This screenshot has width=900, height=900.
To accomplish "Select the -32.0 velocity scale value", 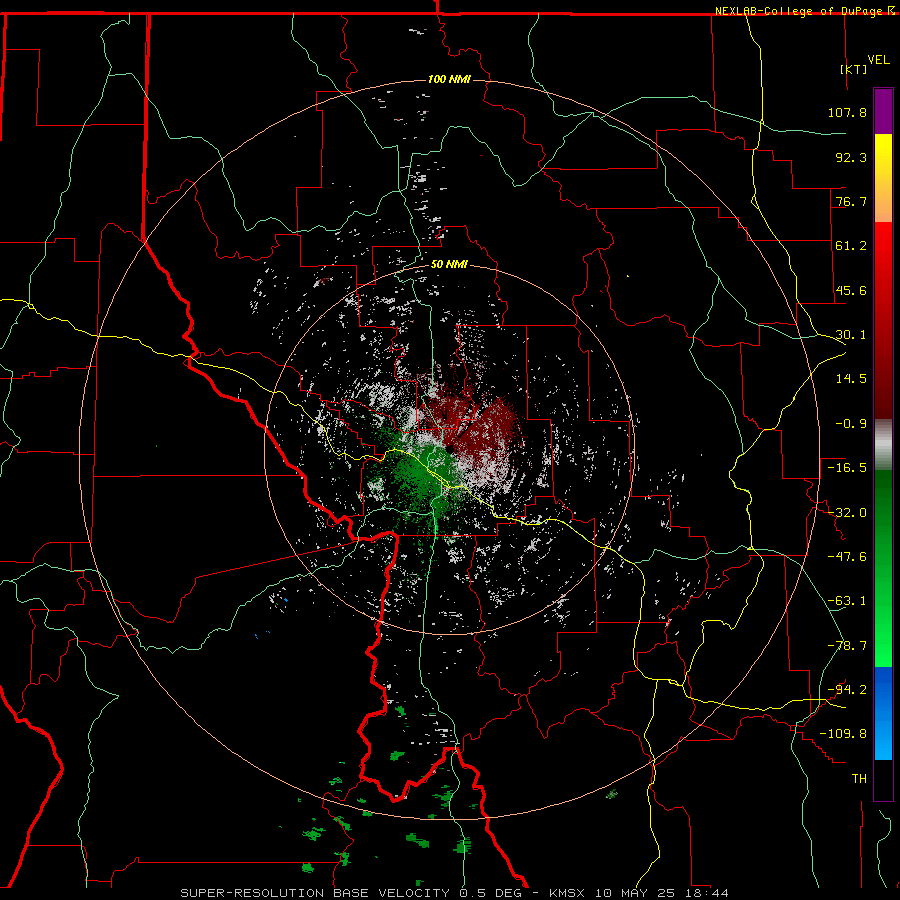I will (x=847, y=513).
